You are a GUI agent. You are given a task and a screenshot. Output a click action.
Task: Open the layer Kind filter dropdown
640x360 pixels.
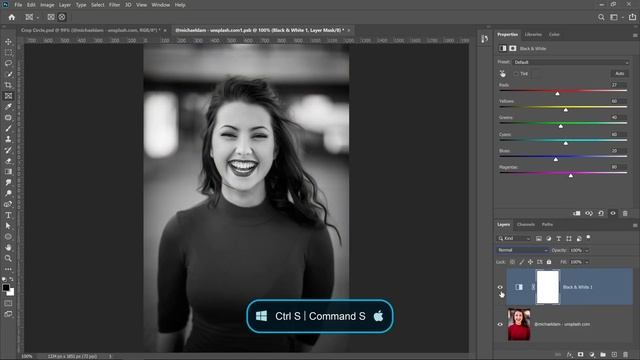(514, 238)
